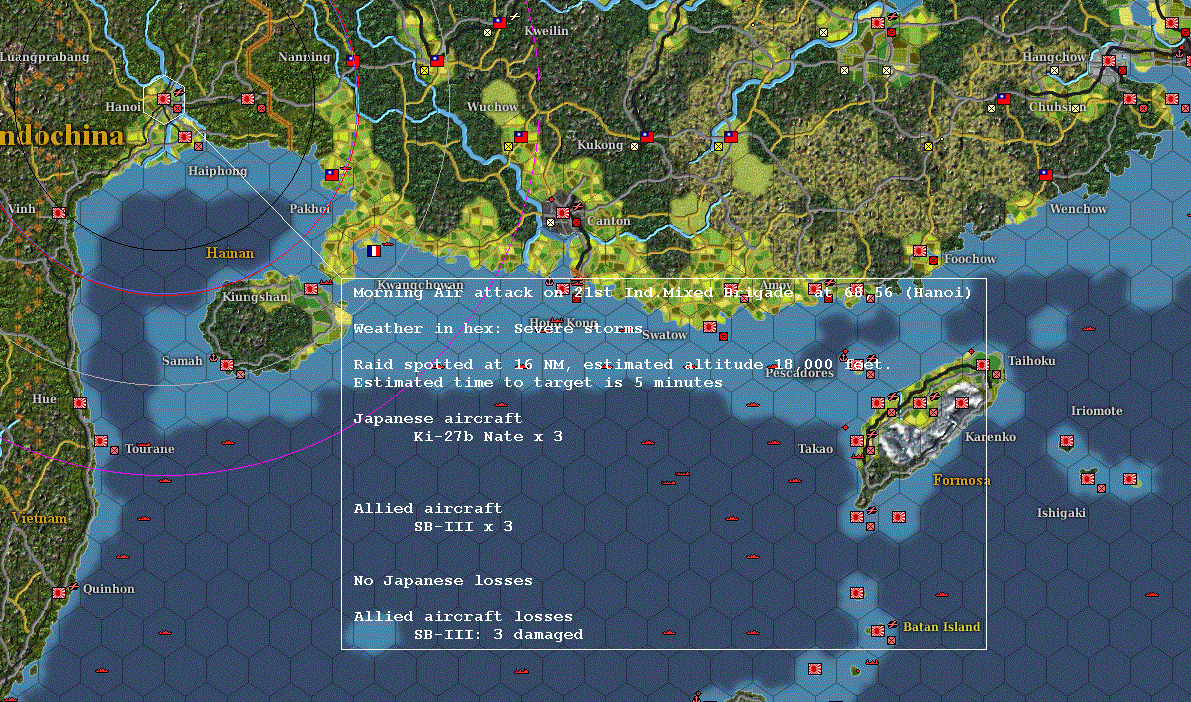
Task: Click the 'Japanese aircraft' heading
Action: pyautogui.click(x=438, y=419)
